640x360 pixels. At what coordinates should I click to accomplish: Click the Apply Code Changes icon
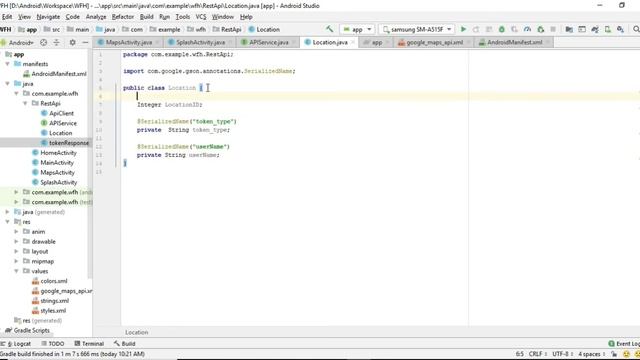[489, 29]
